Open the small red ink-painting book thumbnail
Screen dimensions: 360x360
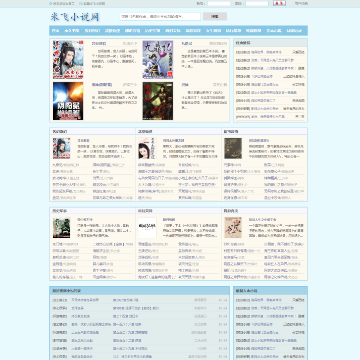click(233, 228)
